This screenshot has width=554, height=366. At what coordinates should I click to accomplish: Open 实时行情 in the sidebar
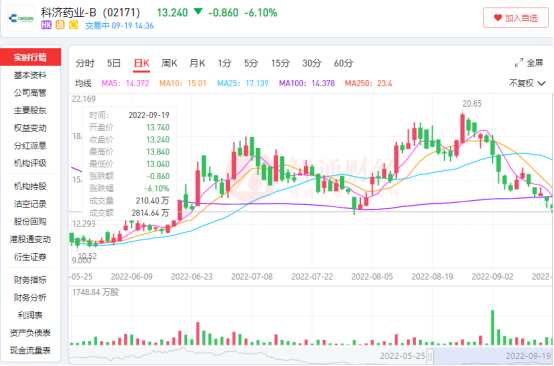click(x=30, y=57)
